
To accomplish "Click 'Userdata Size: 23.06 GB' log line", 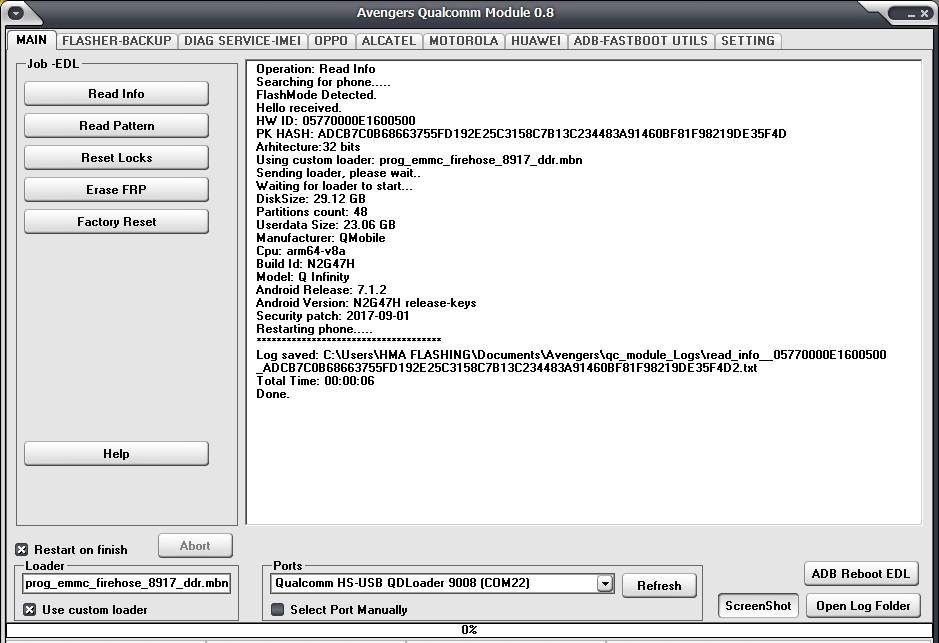I will pos(326,225).
